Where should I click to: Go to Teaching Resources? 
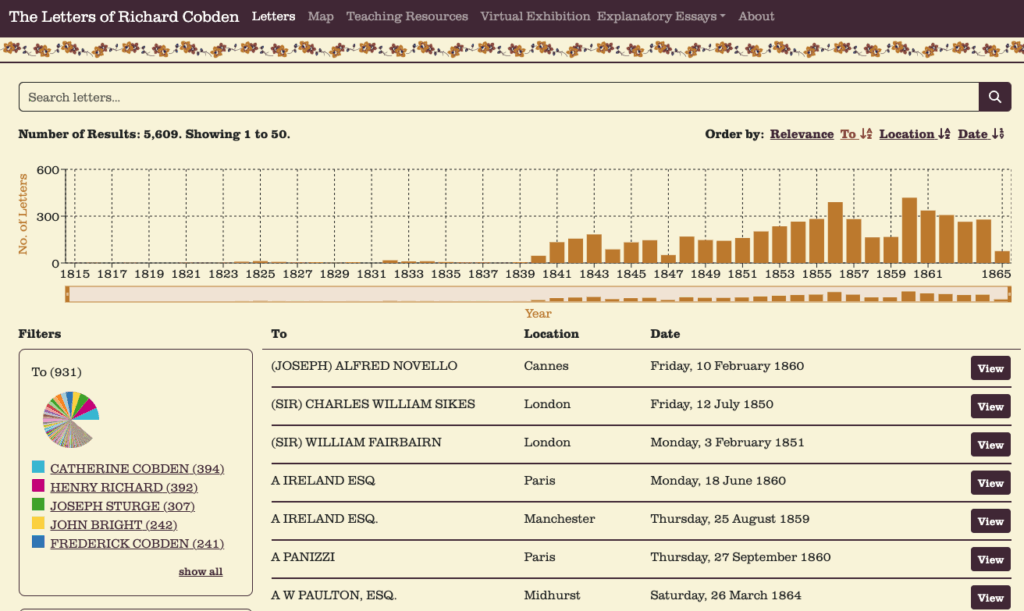[x=407, y=16]
